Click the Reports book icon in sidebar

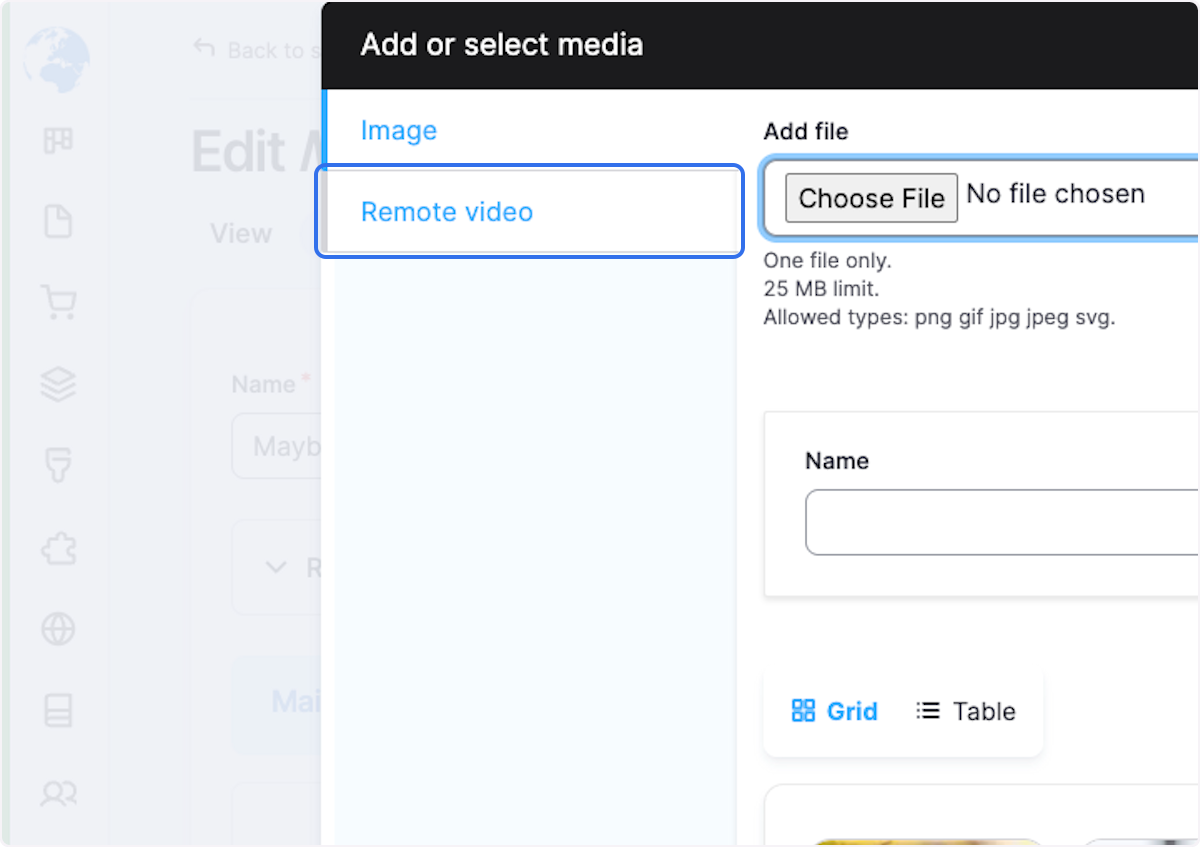click(x=58, y=710)
